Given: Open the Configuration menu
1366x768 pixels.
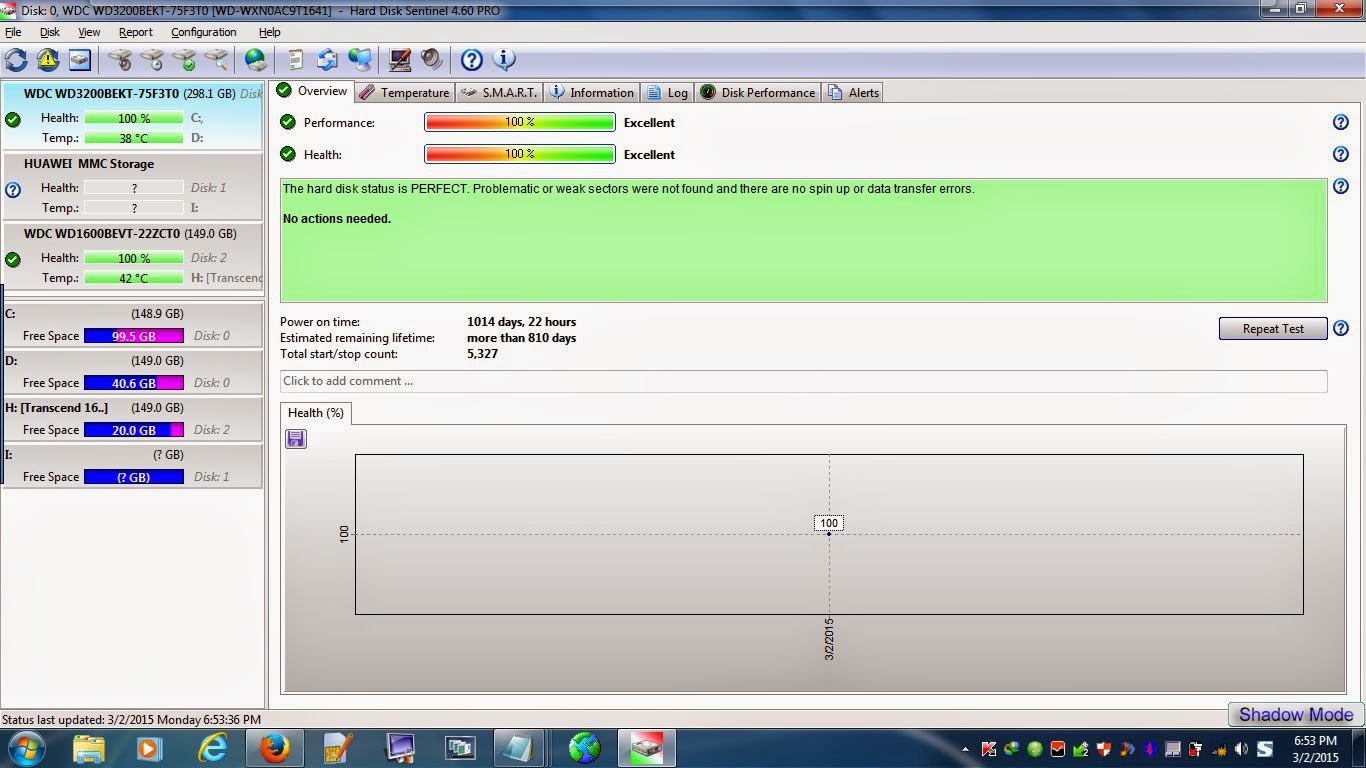Looking at the screenshot, I should tap(203, 31).
